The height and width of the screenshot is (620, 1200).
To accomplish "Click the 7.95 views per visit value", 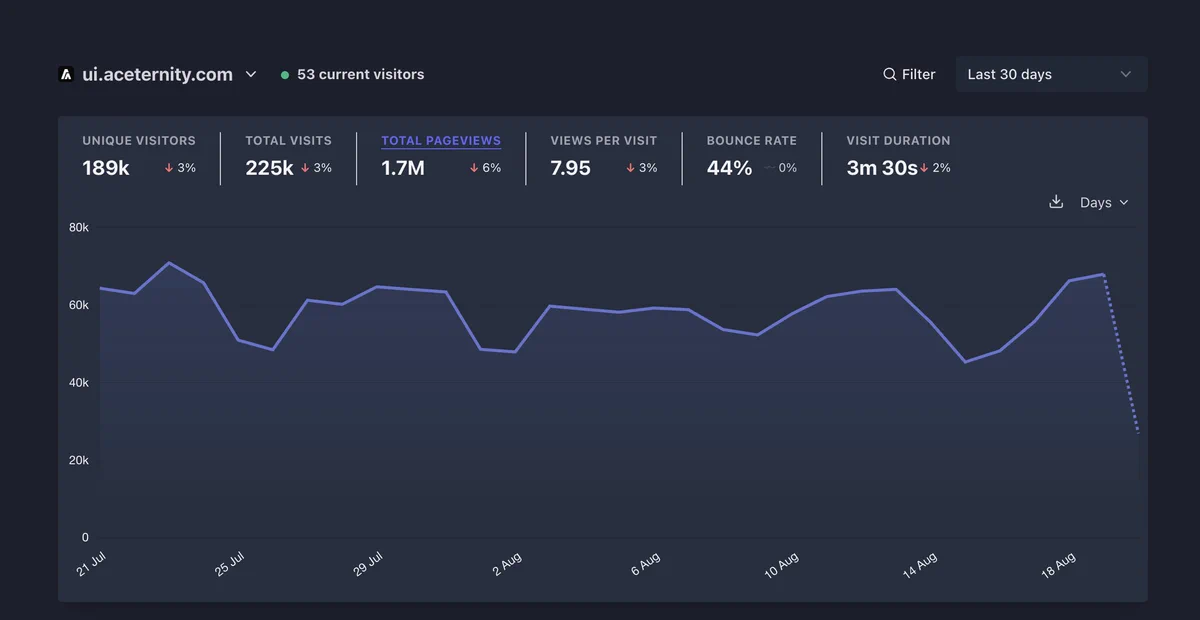I will coord(570,168).
